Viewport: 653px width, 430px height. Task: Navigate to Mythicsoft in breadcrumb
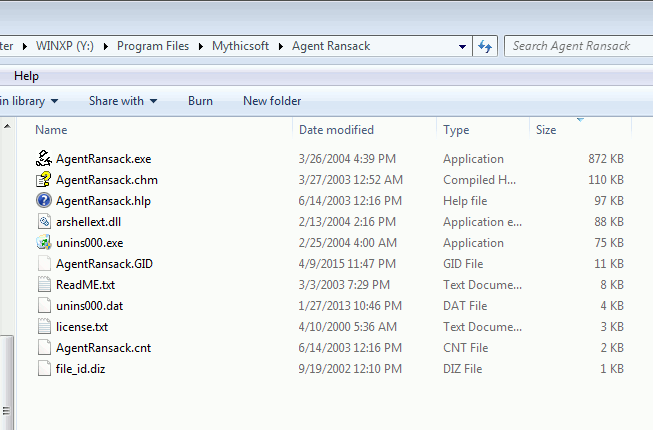(x=240, y=46)
